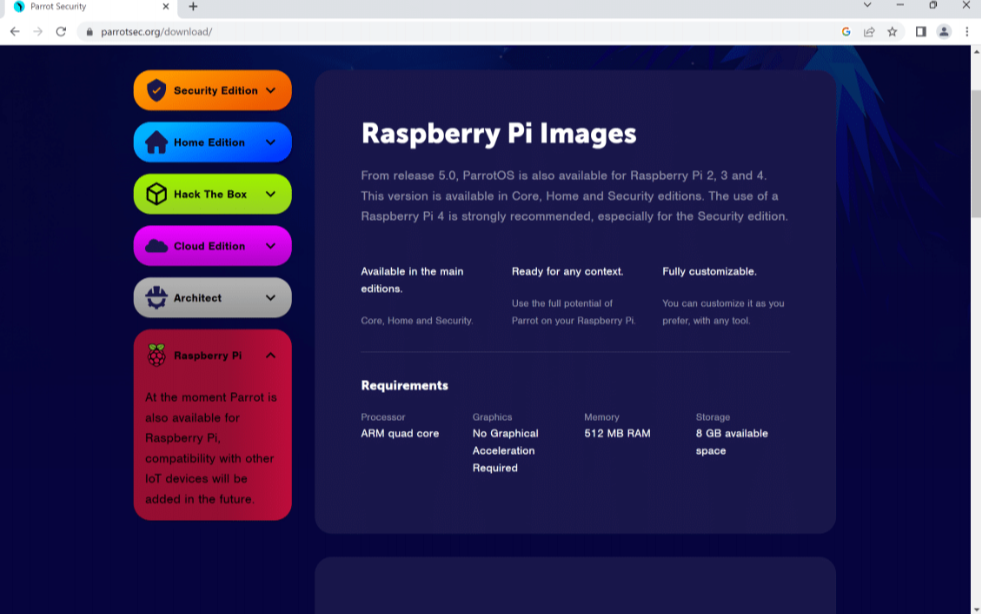This screenshot has height=614, width=981.
Task: Share this page using share icon
Action: [869, 31]
